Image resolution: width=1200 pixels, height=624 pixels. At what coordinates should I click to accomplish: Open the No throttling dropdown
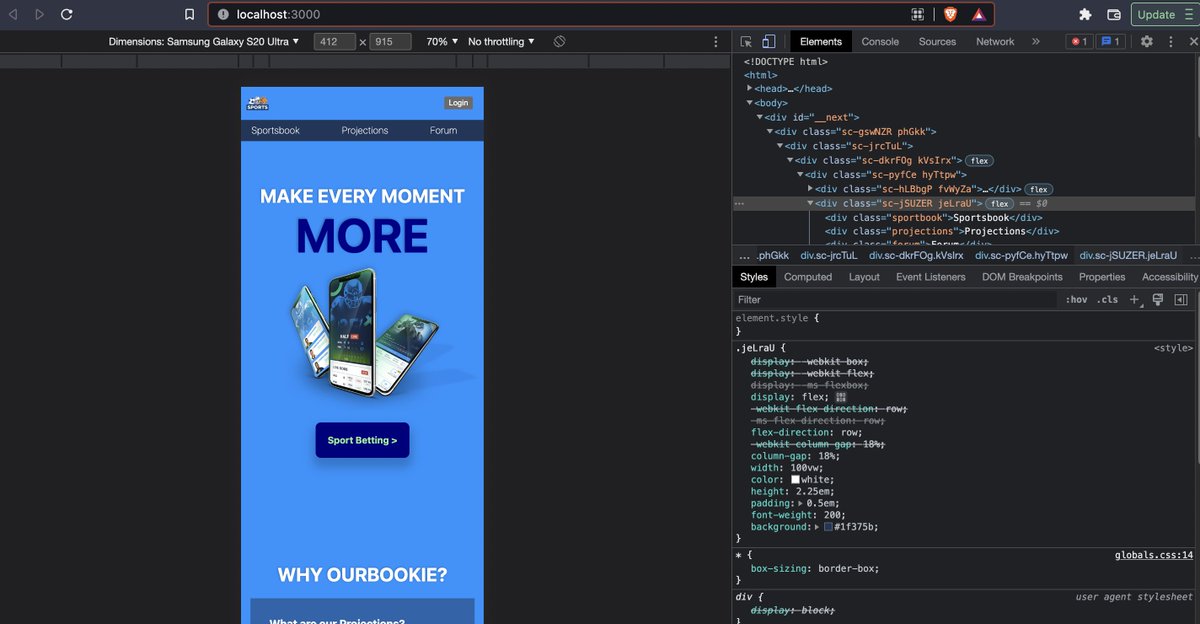tap(501, 42)
